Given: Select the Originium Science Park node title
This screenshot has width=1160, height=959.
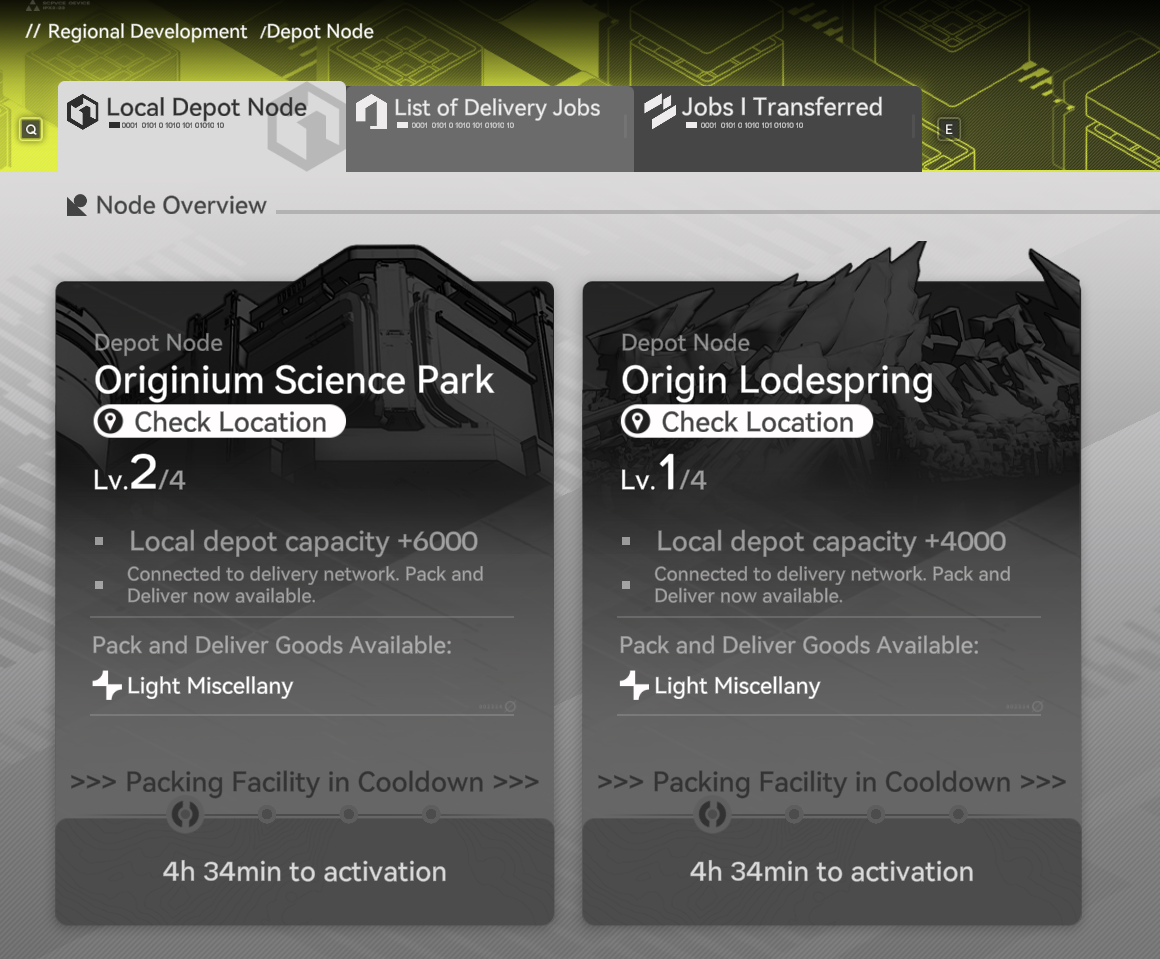Looking at the screenshot, I should coord(294,380).
